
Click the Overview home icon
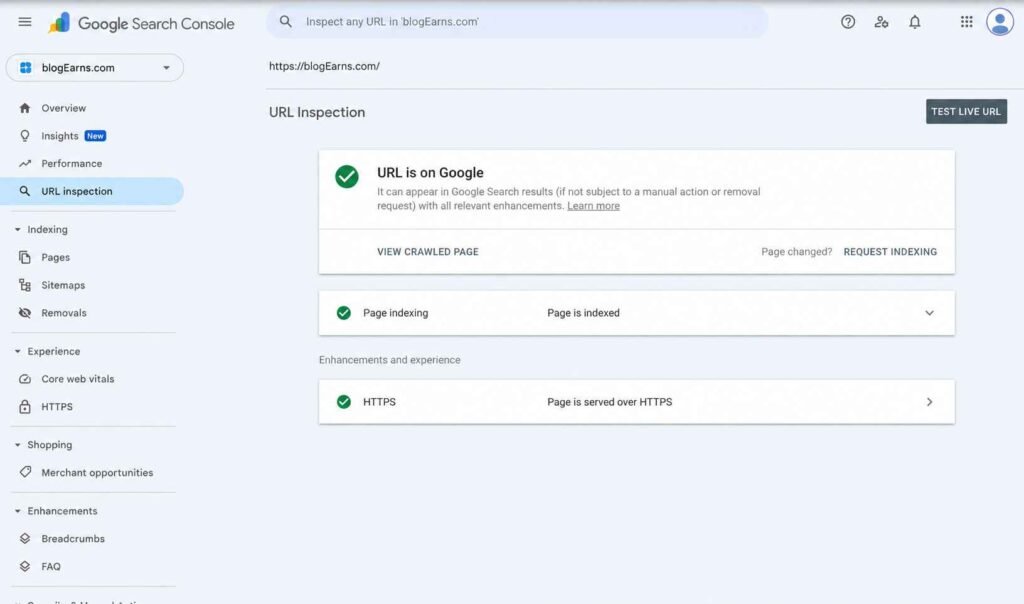coord(25,108)
